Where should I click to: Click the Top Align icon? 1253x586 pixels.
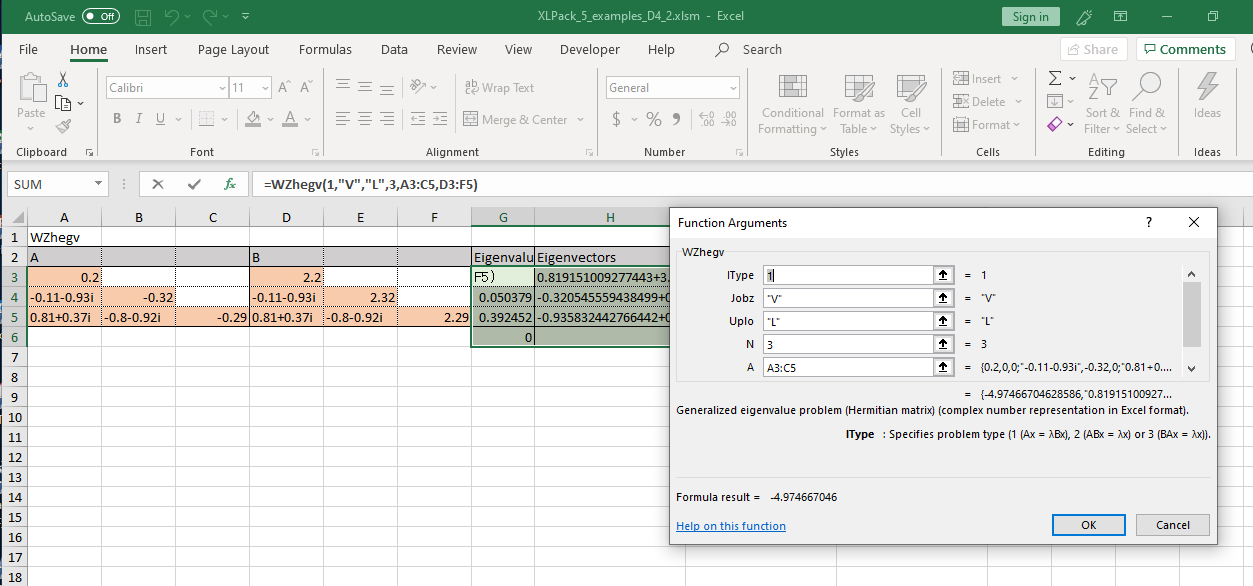pyautogui.click(x=343, y=88)
